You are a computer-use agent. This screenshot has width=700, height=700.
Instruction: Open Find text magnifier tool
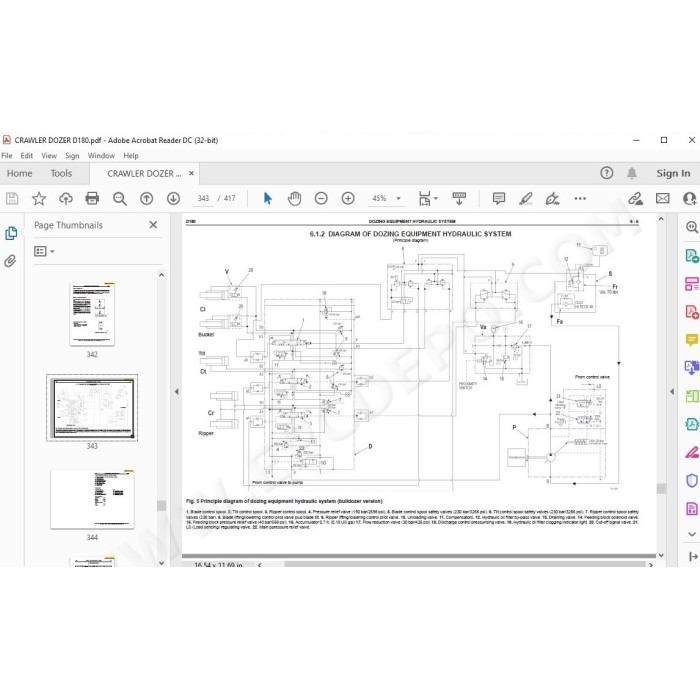point(120,199)
